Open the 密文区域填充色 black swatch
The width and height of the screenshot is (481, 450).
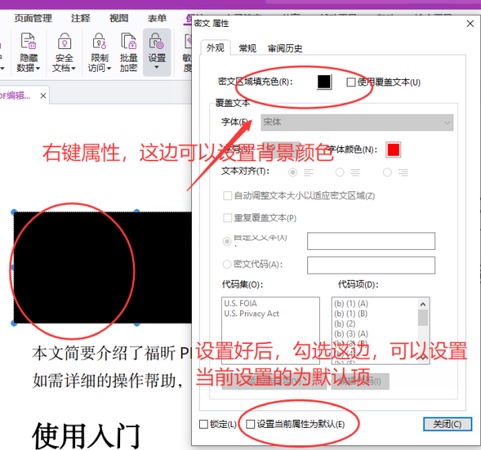324,82
